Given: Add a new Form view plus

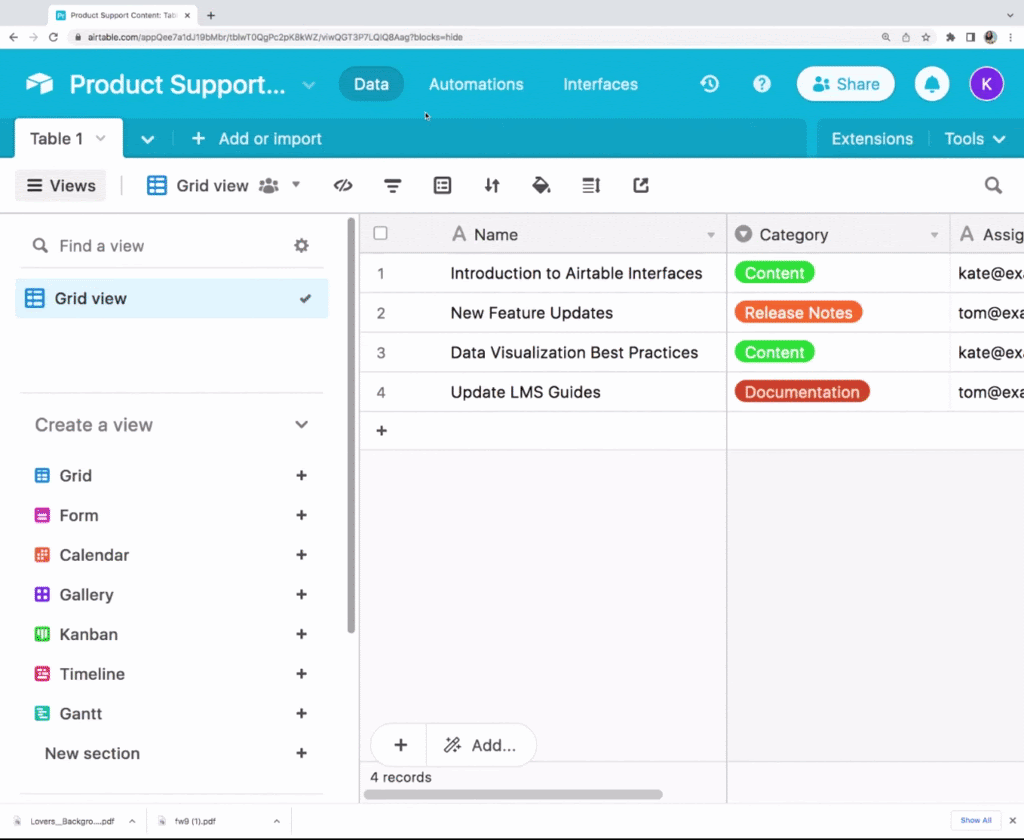Looking at the screenshot, I should click(x=301, y=515).
